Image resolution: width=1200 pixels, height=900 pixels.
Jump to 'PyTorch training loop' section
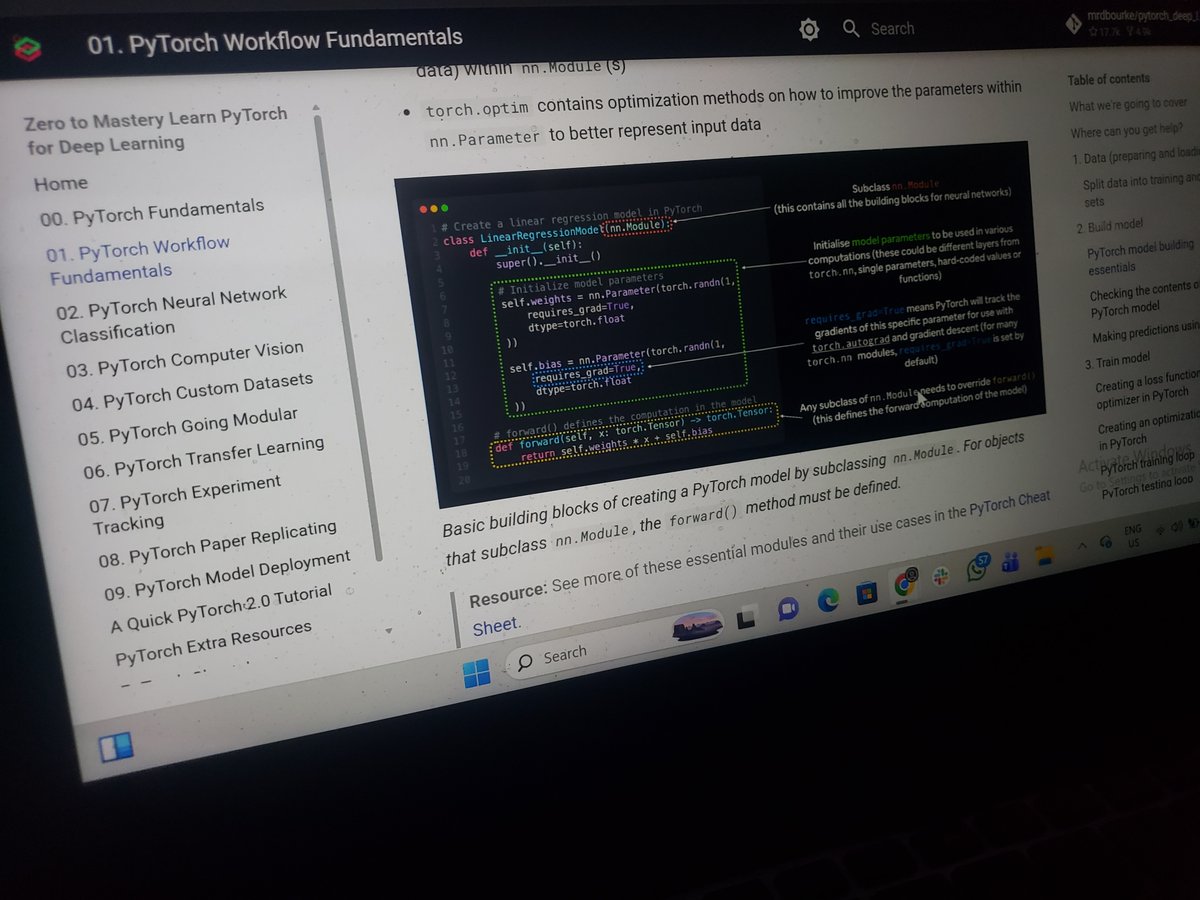pos(1146,463)
